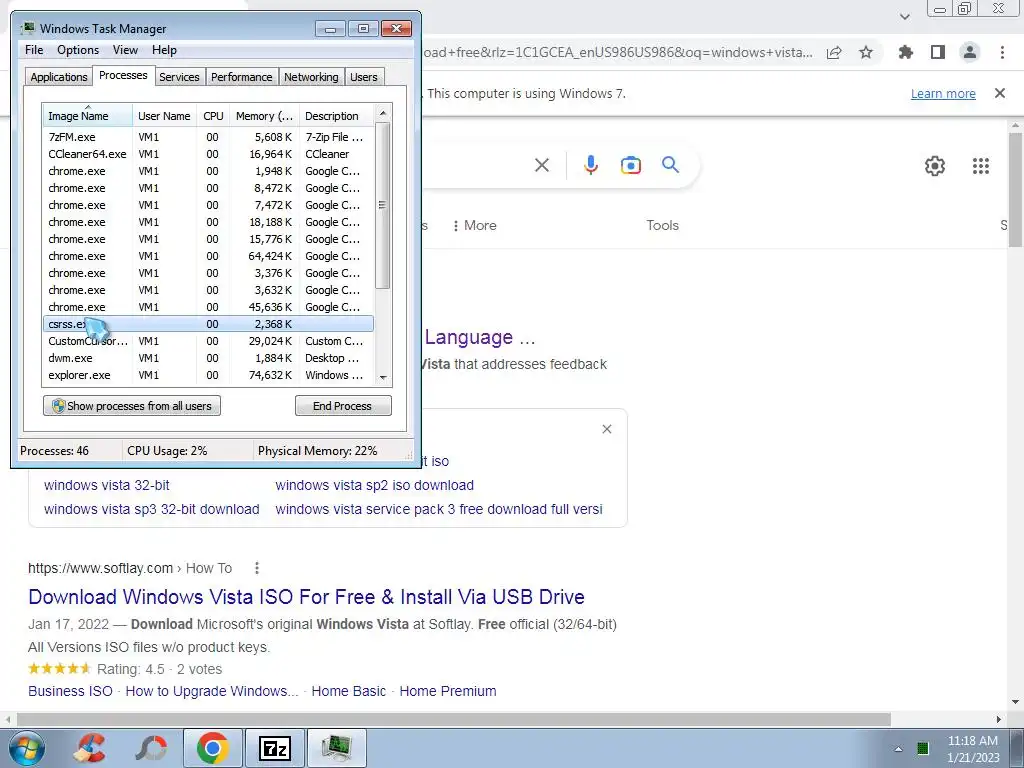Select the CCleaner64.exe process row
Viewport: 1024px width, 768px height.
click(x=208, y=154)
